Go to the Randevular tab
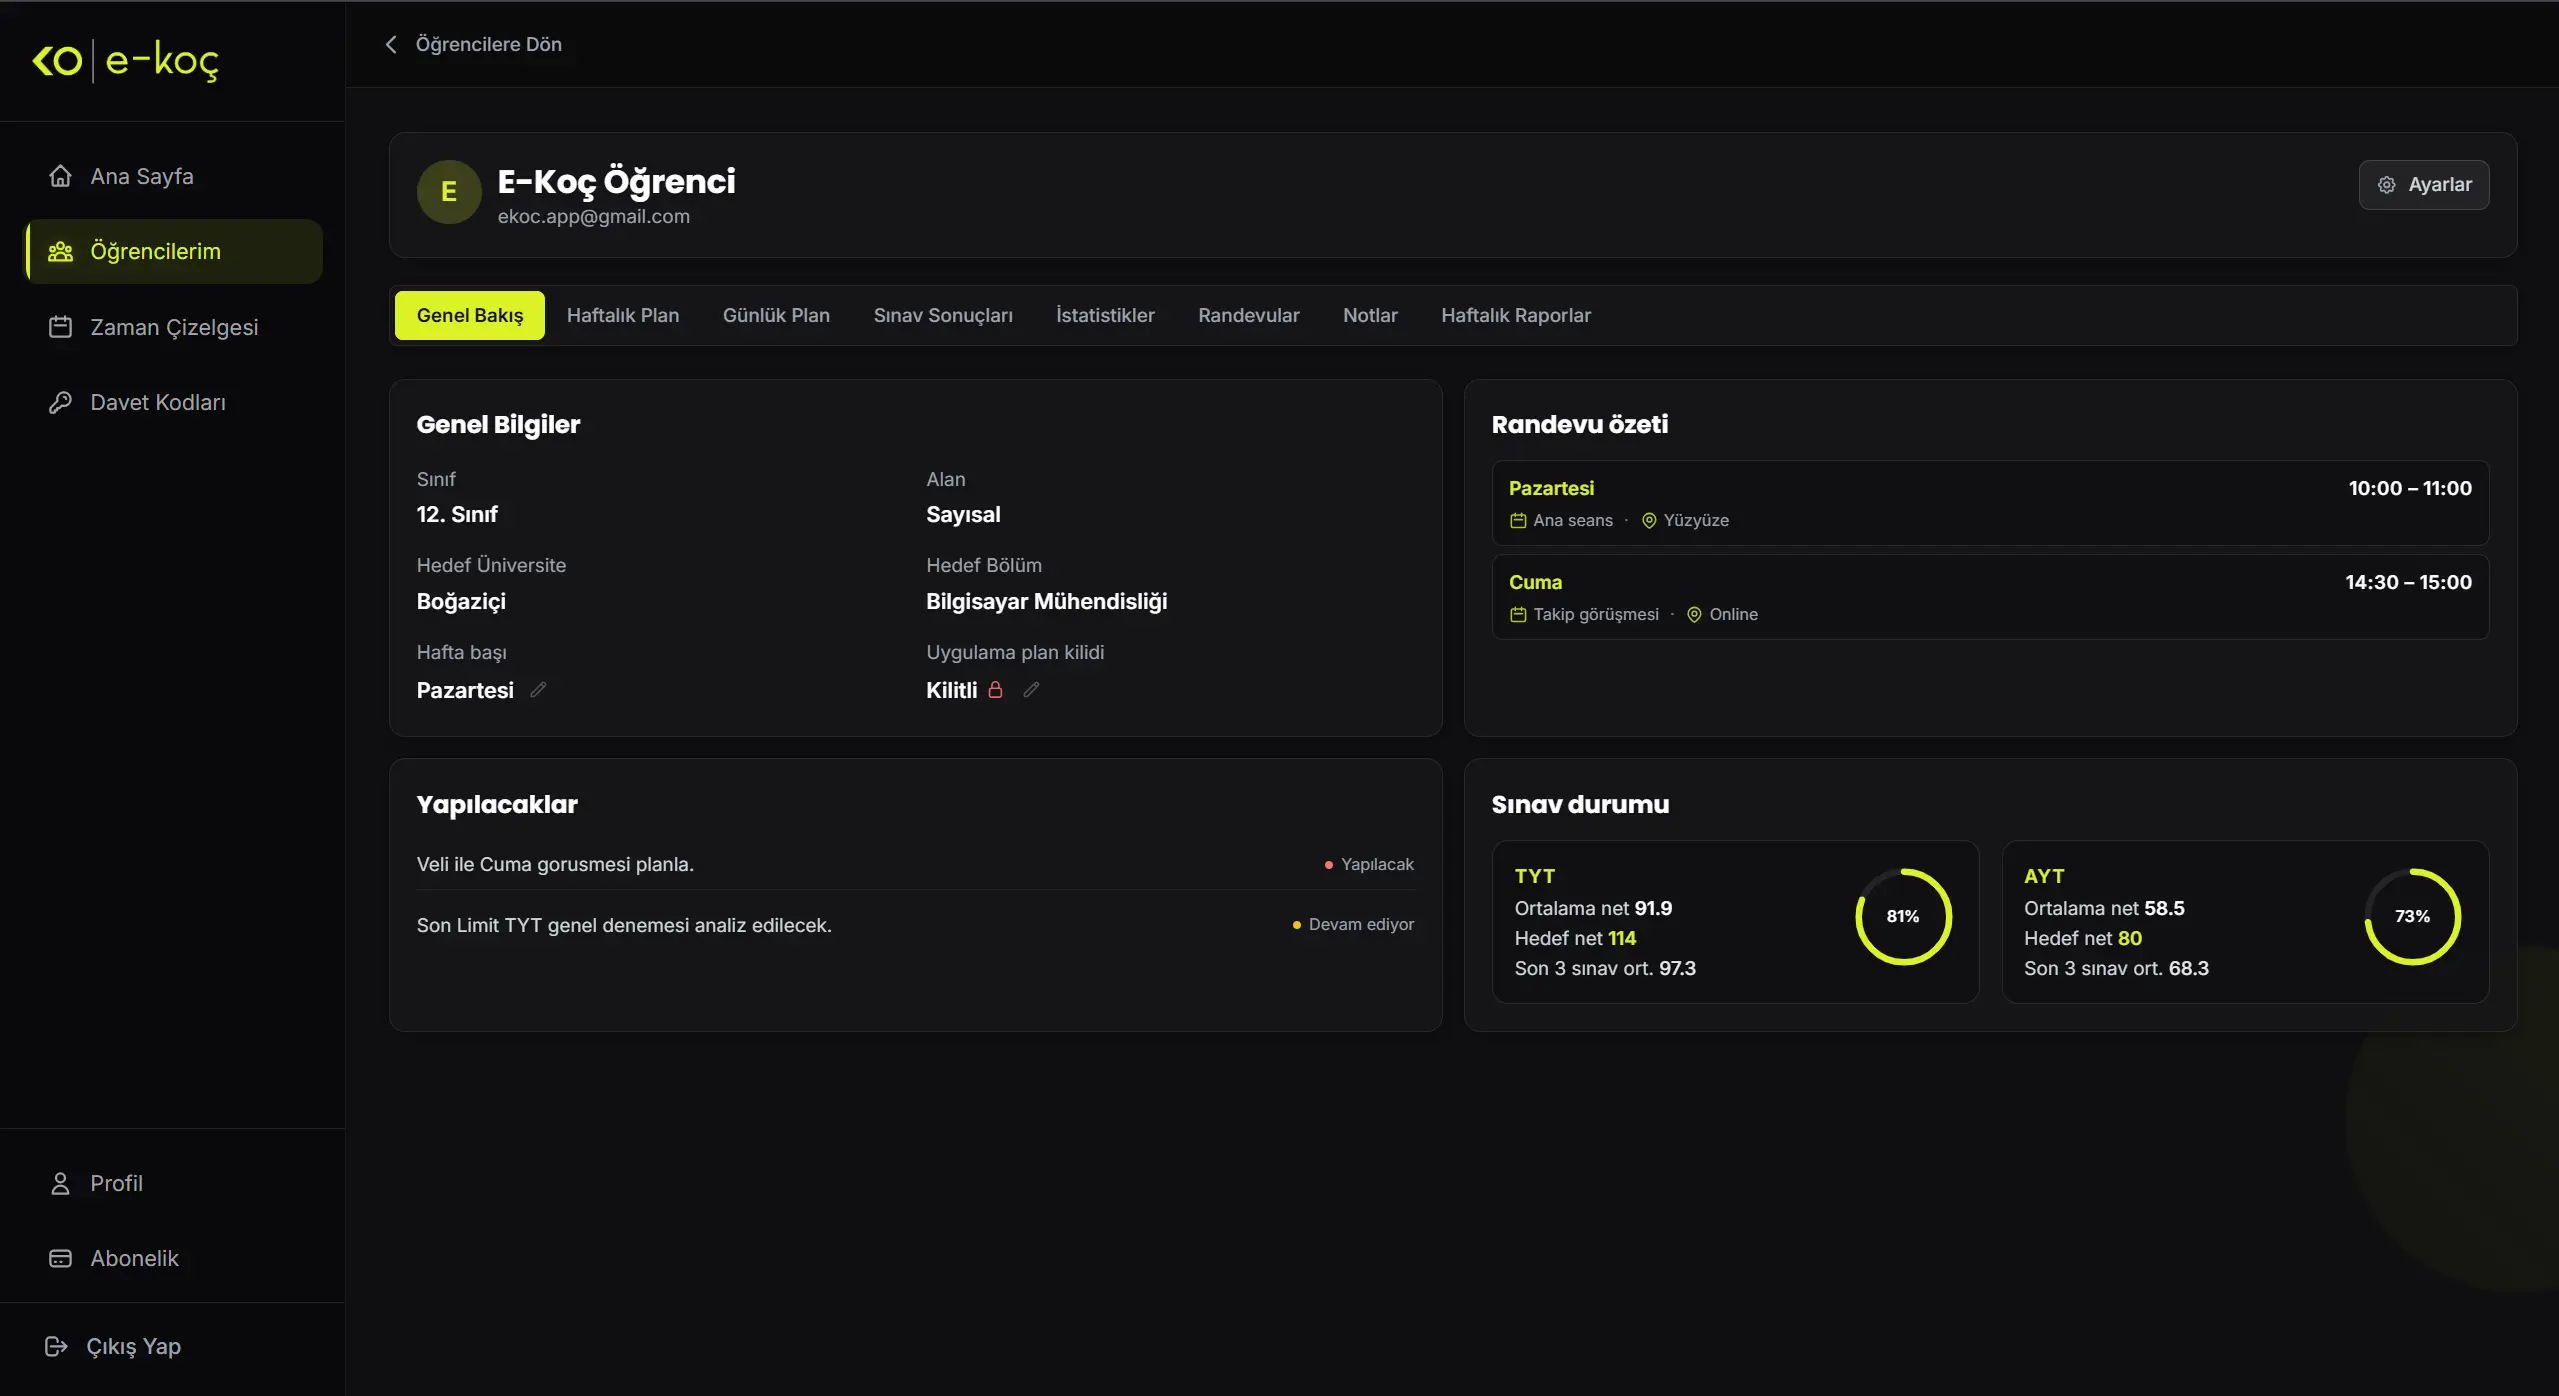 (1249, 315)
